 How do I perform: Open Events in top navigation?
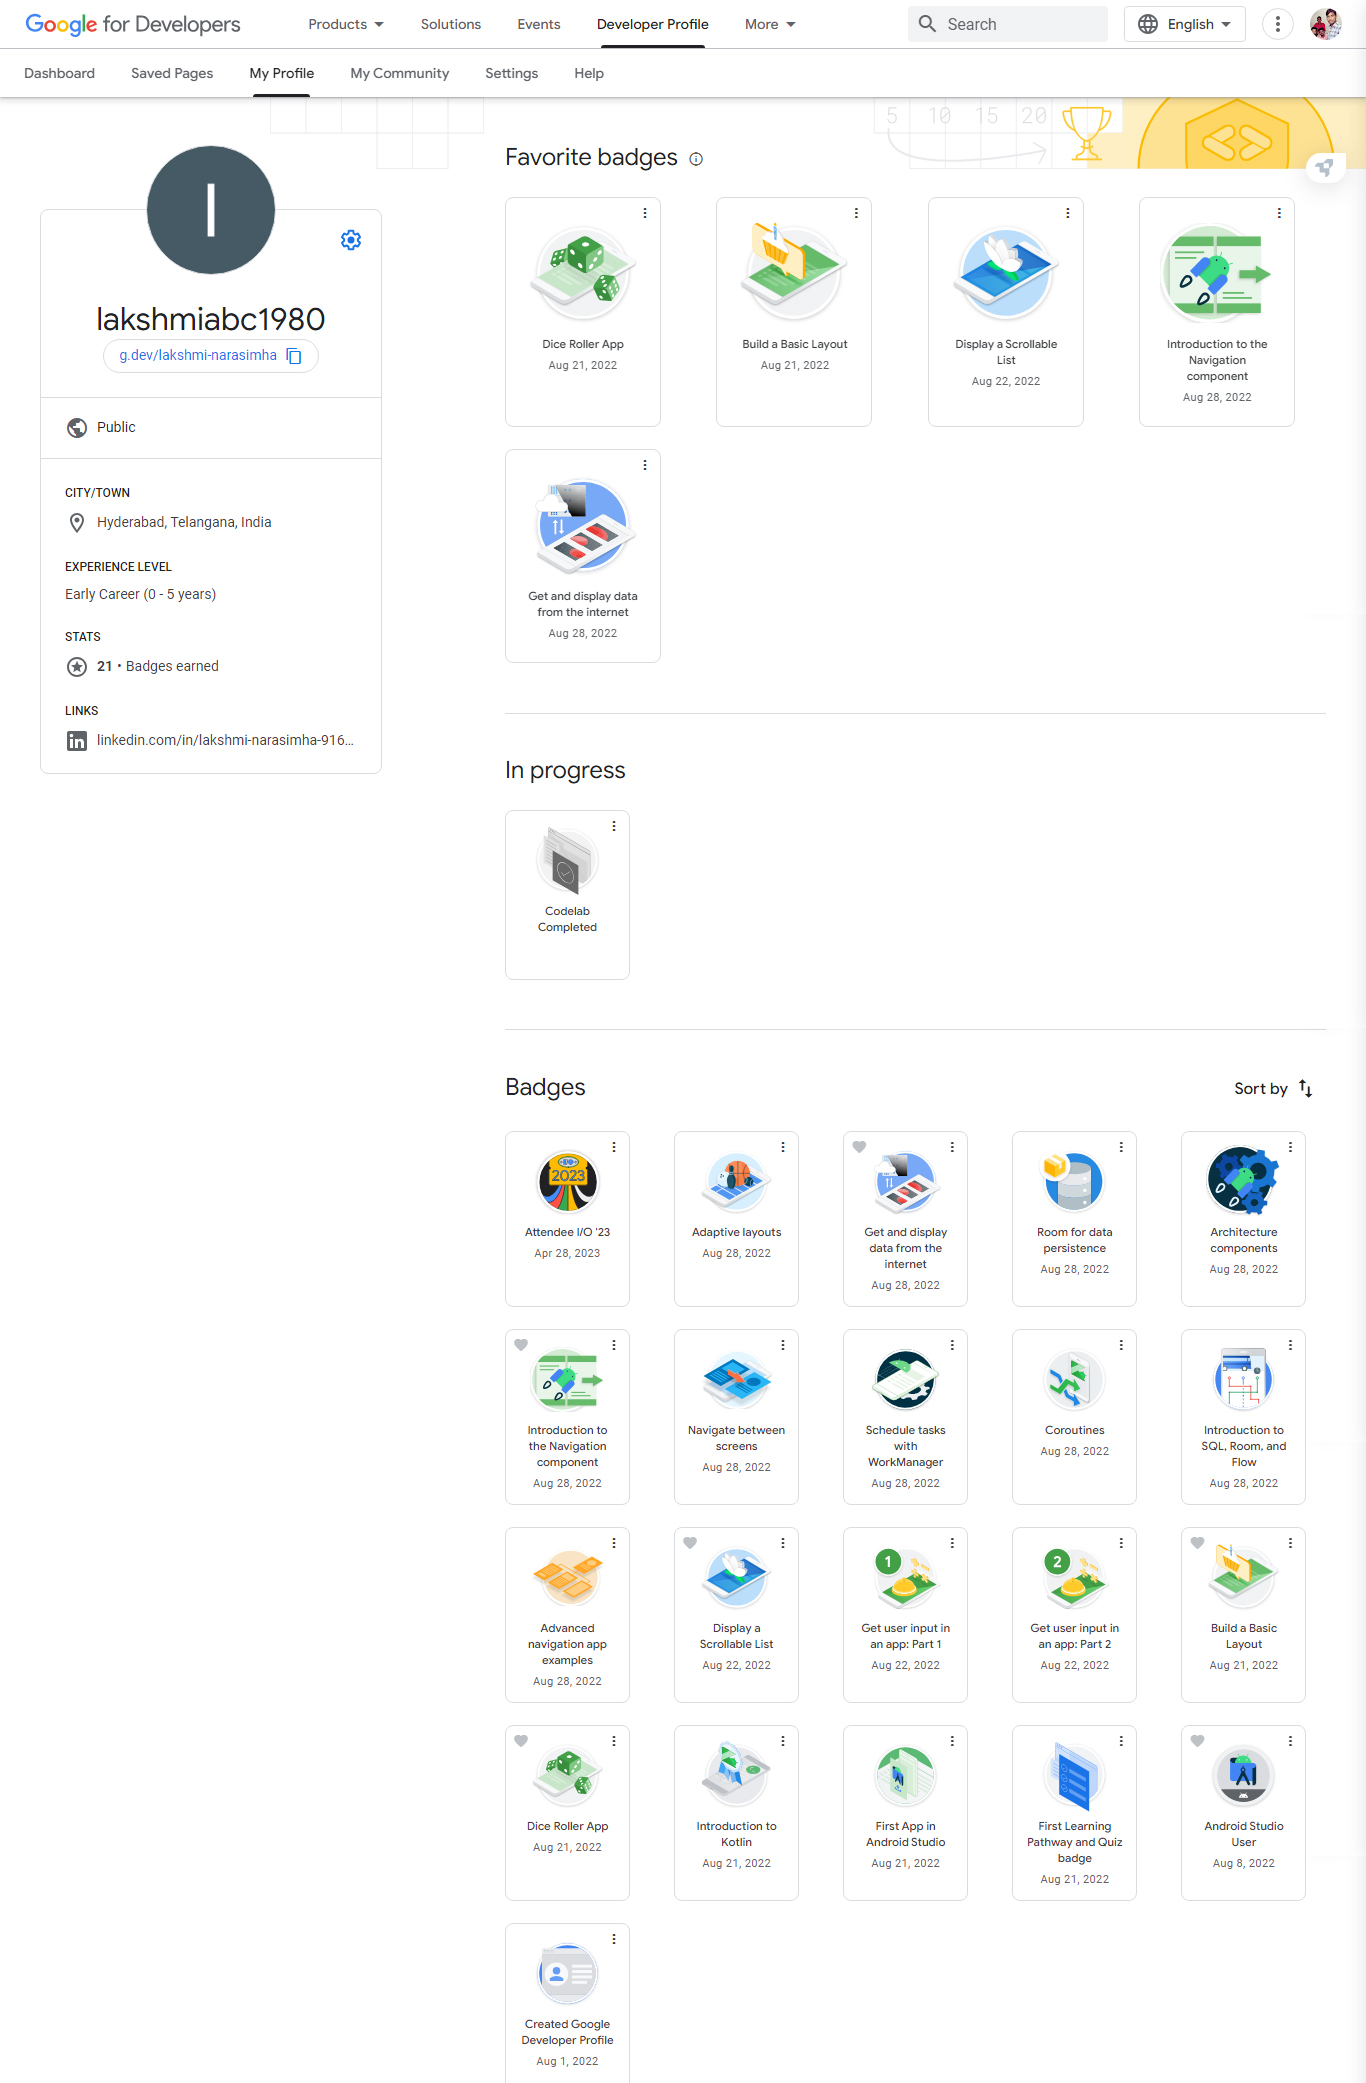[539, 24]
